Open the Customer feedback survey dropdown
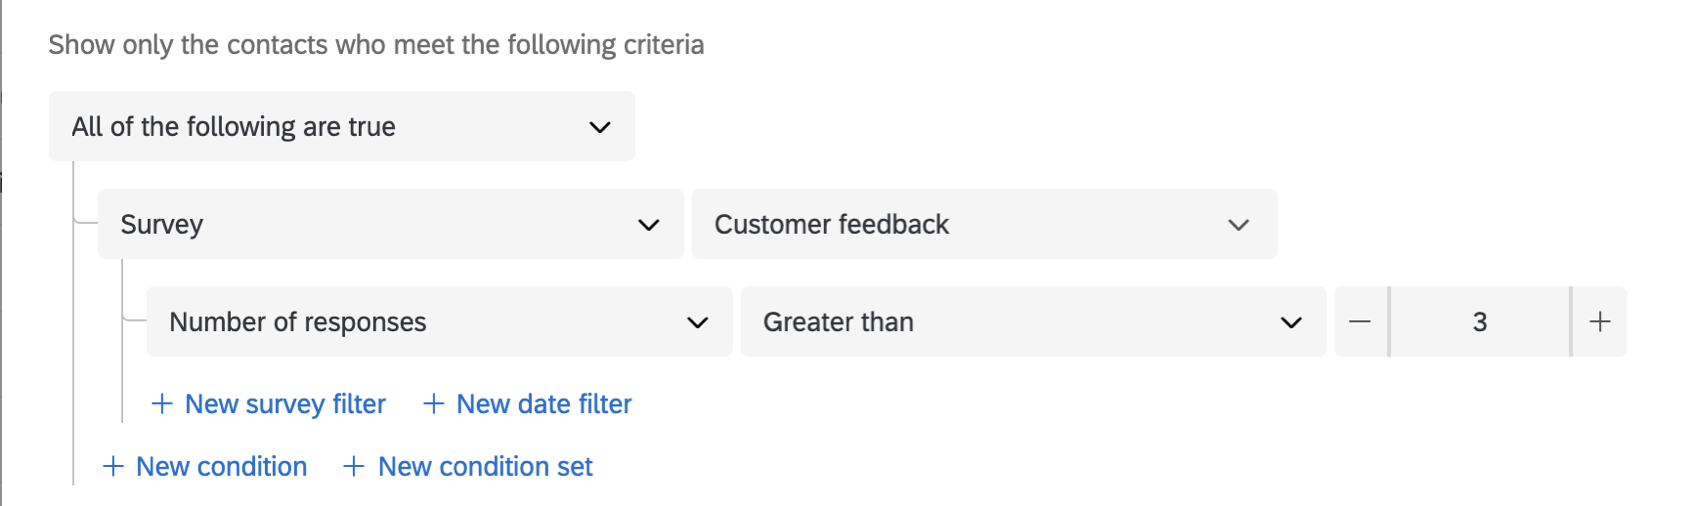Viewport: 1700px width, 506px height. tap(983, 225)
